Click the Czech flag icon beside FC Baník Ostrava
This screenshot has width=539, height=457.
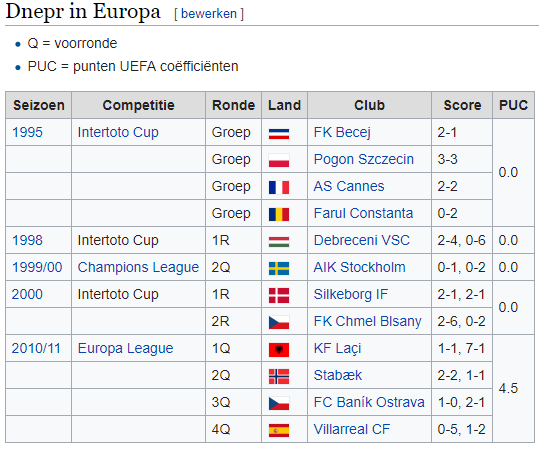tap(279, 403)
